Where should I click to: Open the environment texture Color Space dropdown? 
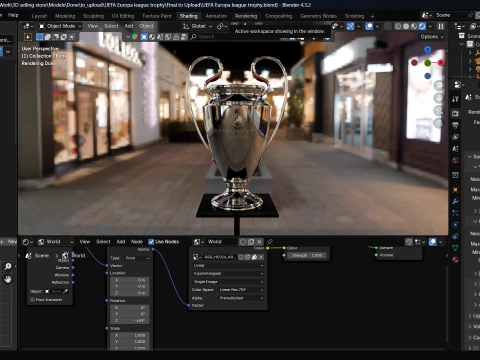click(241, 290)
